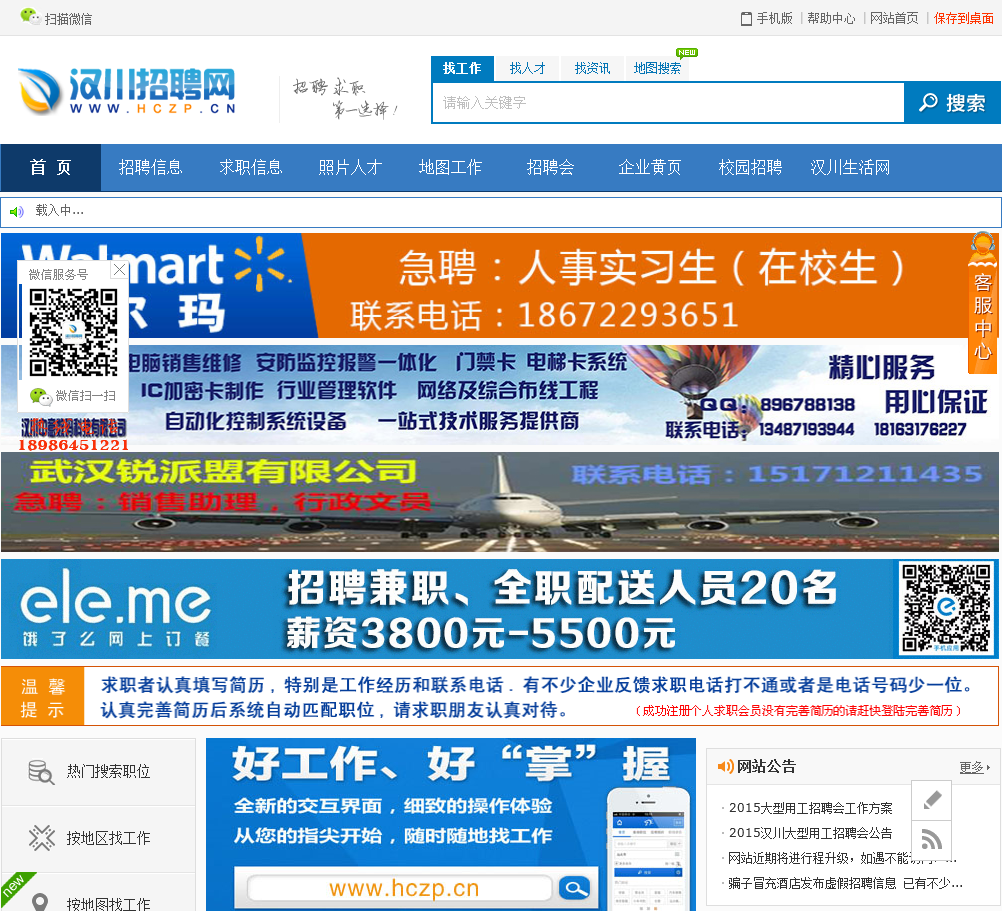
Task: Click the promo banner magnifier search button
Action: 574,888
